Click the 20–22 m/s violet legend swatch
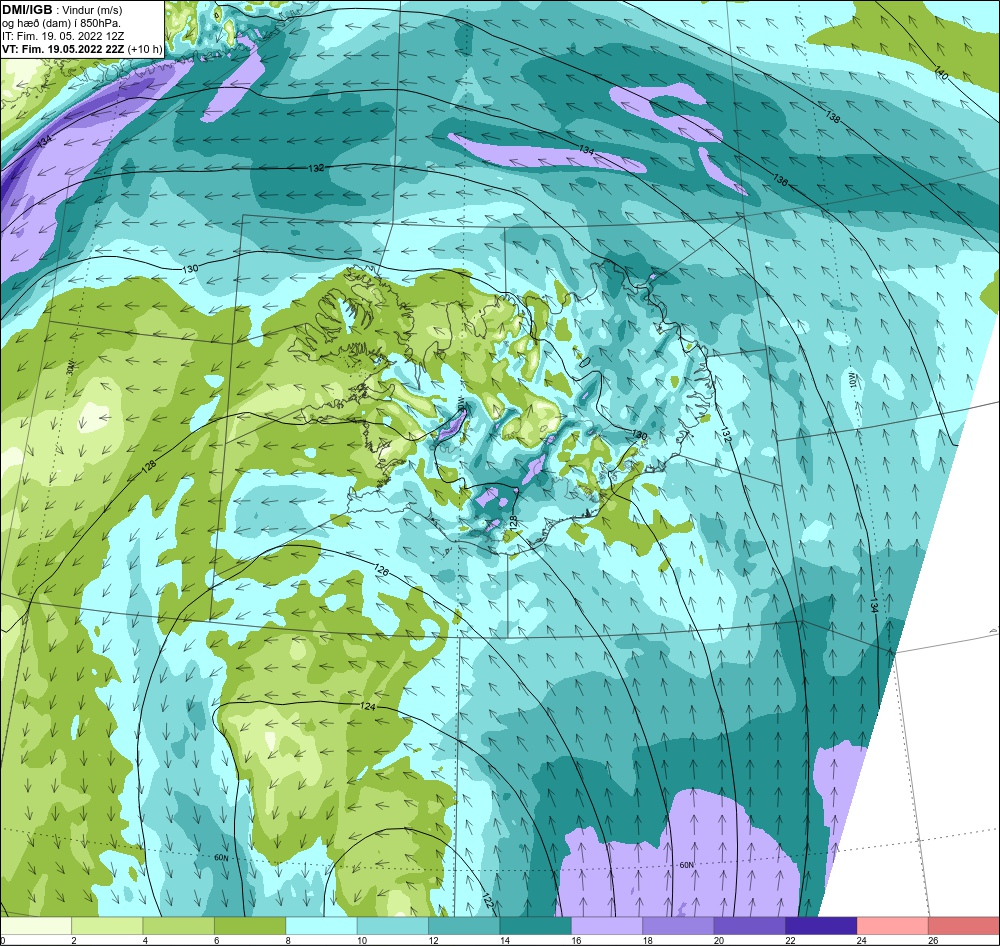The image size is (1000, 946). 750,925
